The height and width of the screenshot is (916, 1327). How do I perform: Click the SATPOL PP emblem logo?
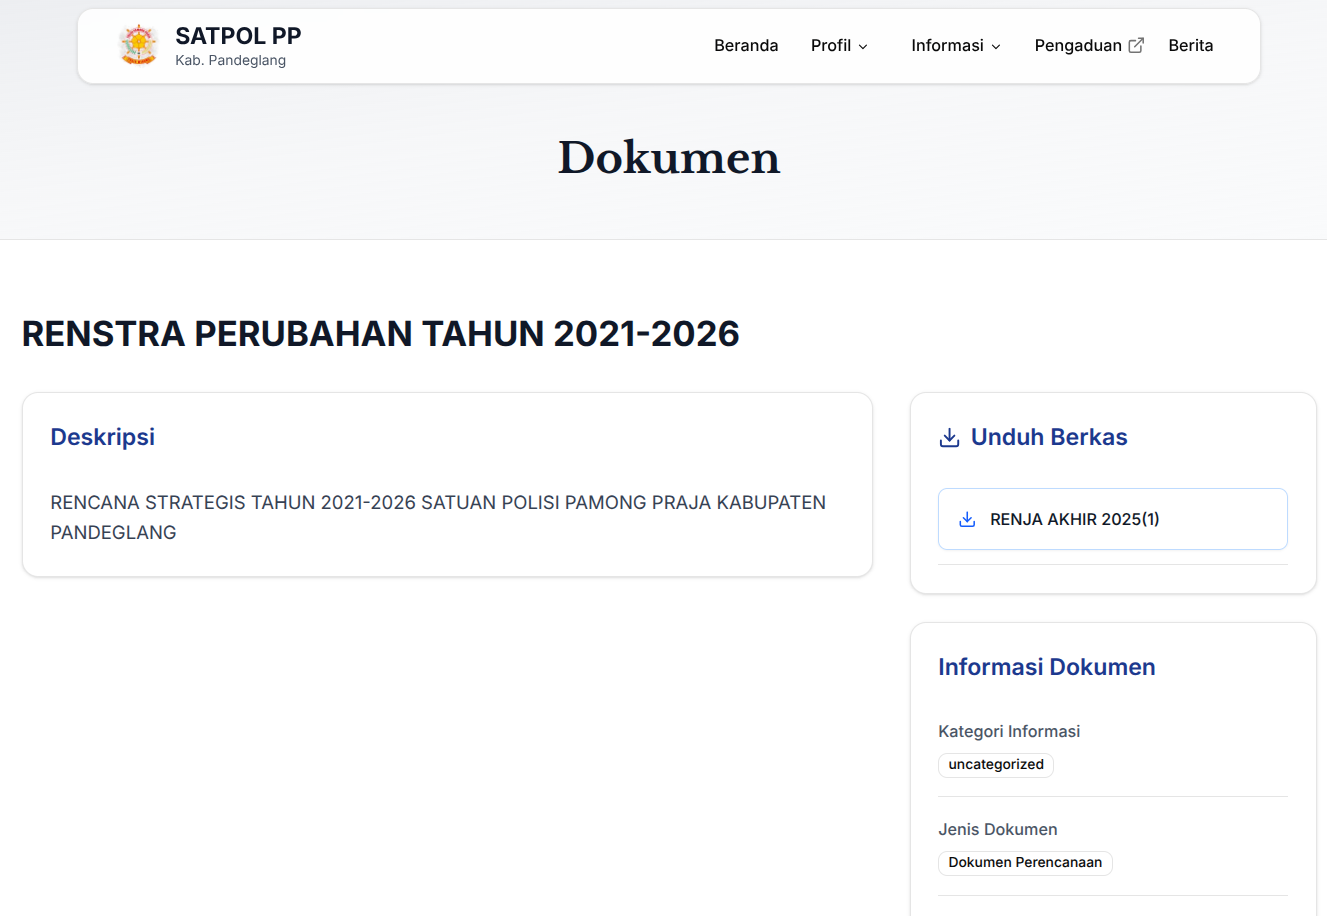(x=138, y=46)
